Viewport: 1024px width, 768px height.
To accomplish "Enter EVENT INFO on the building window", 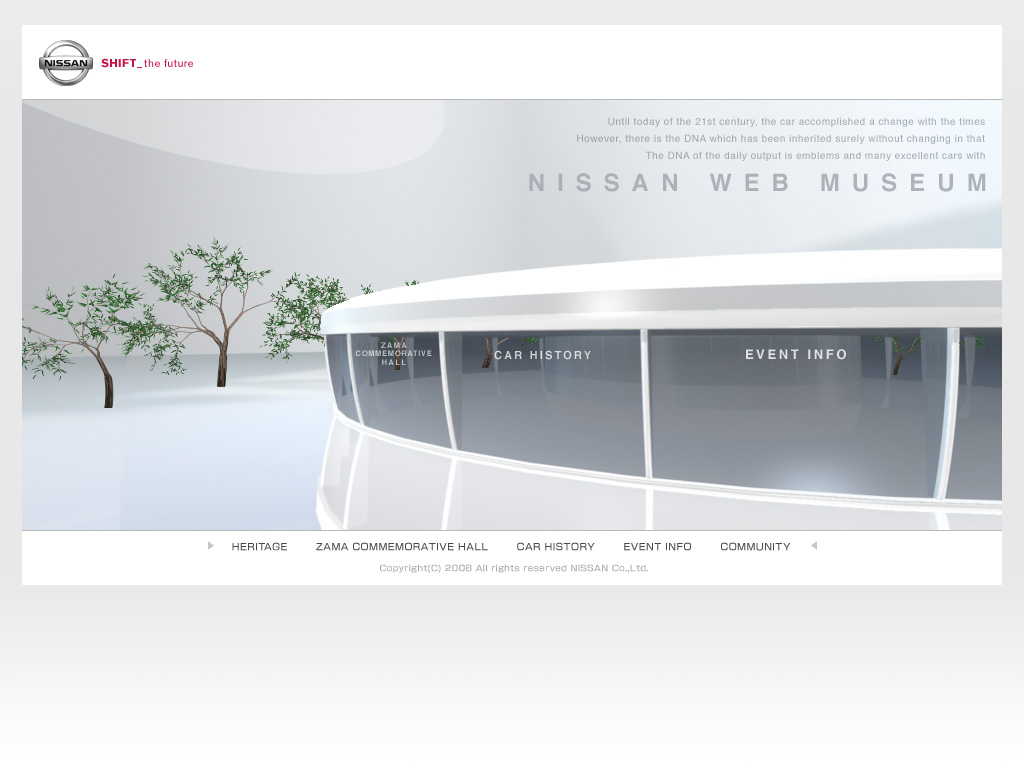I will (x=796, y=355).
